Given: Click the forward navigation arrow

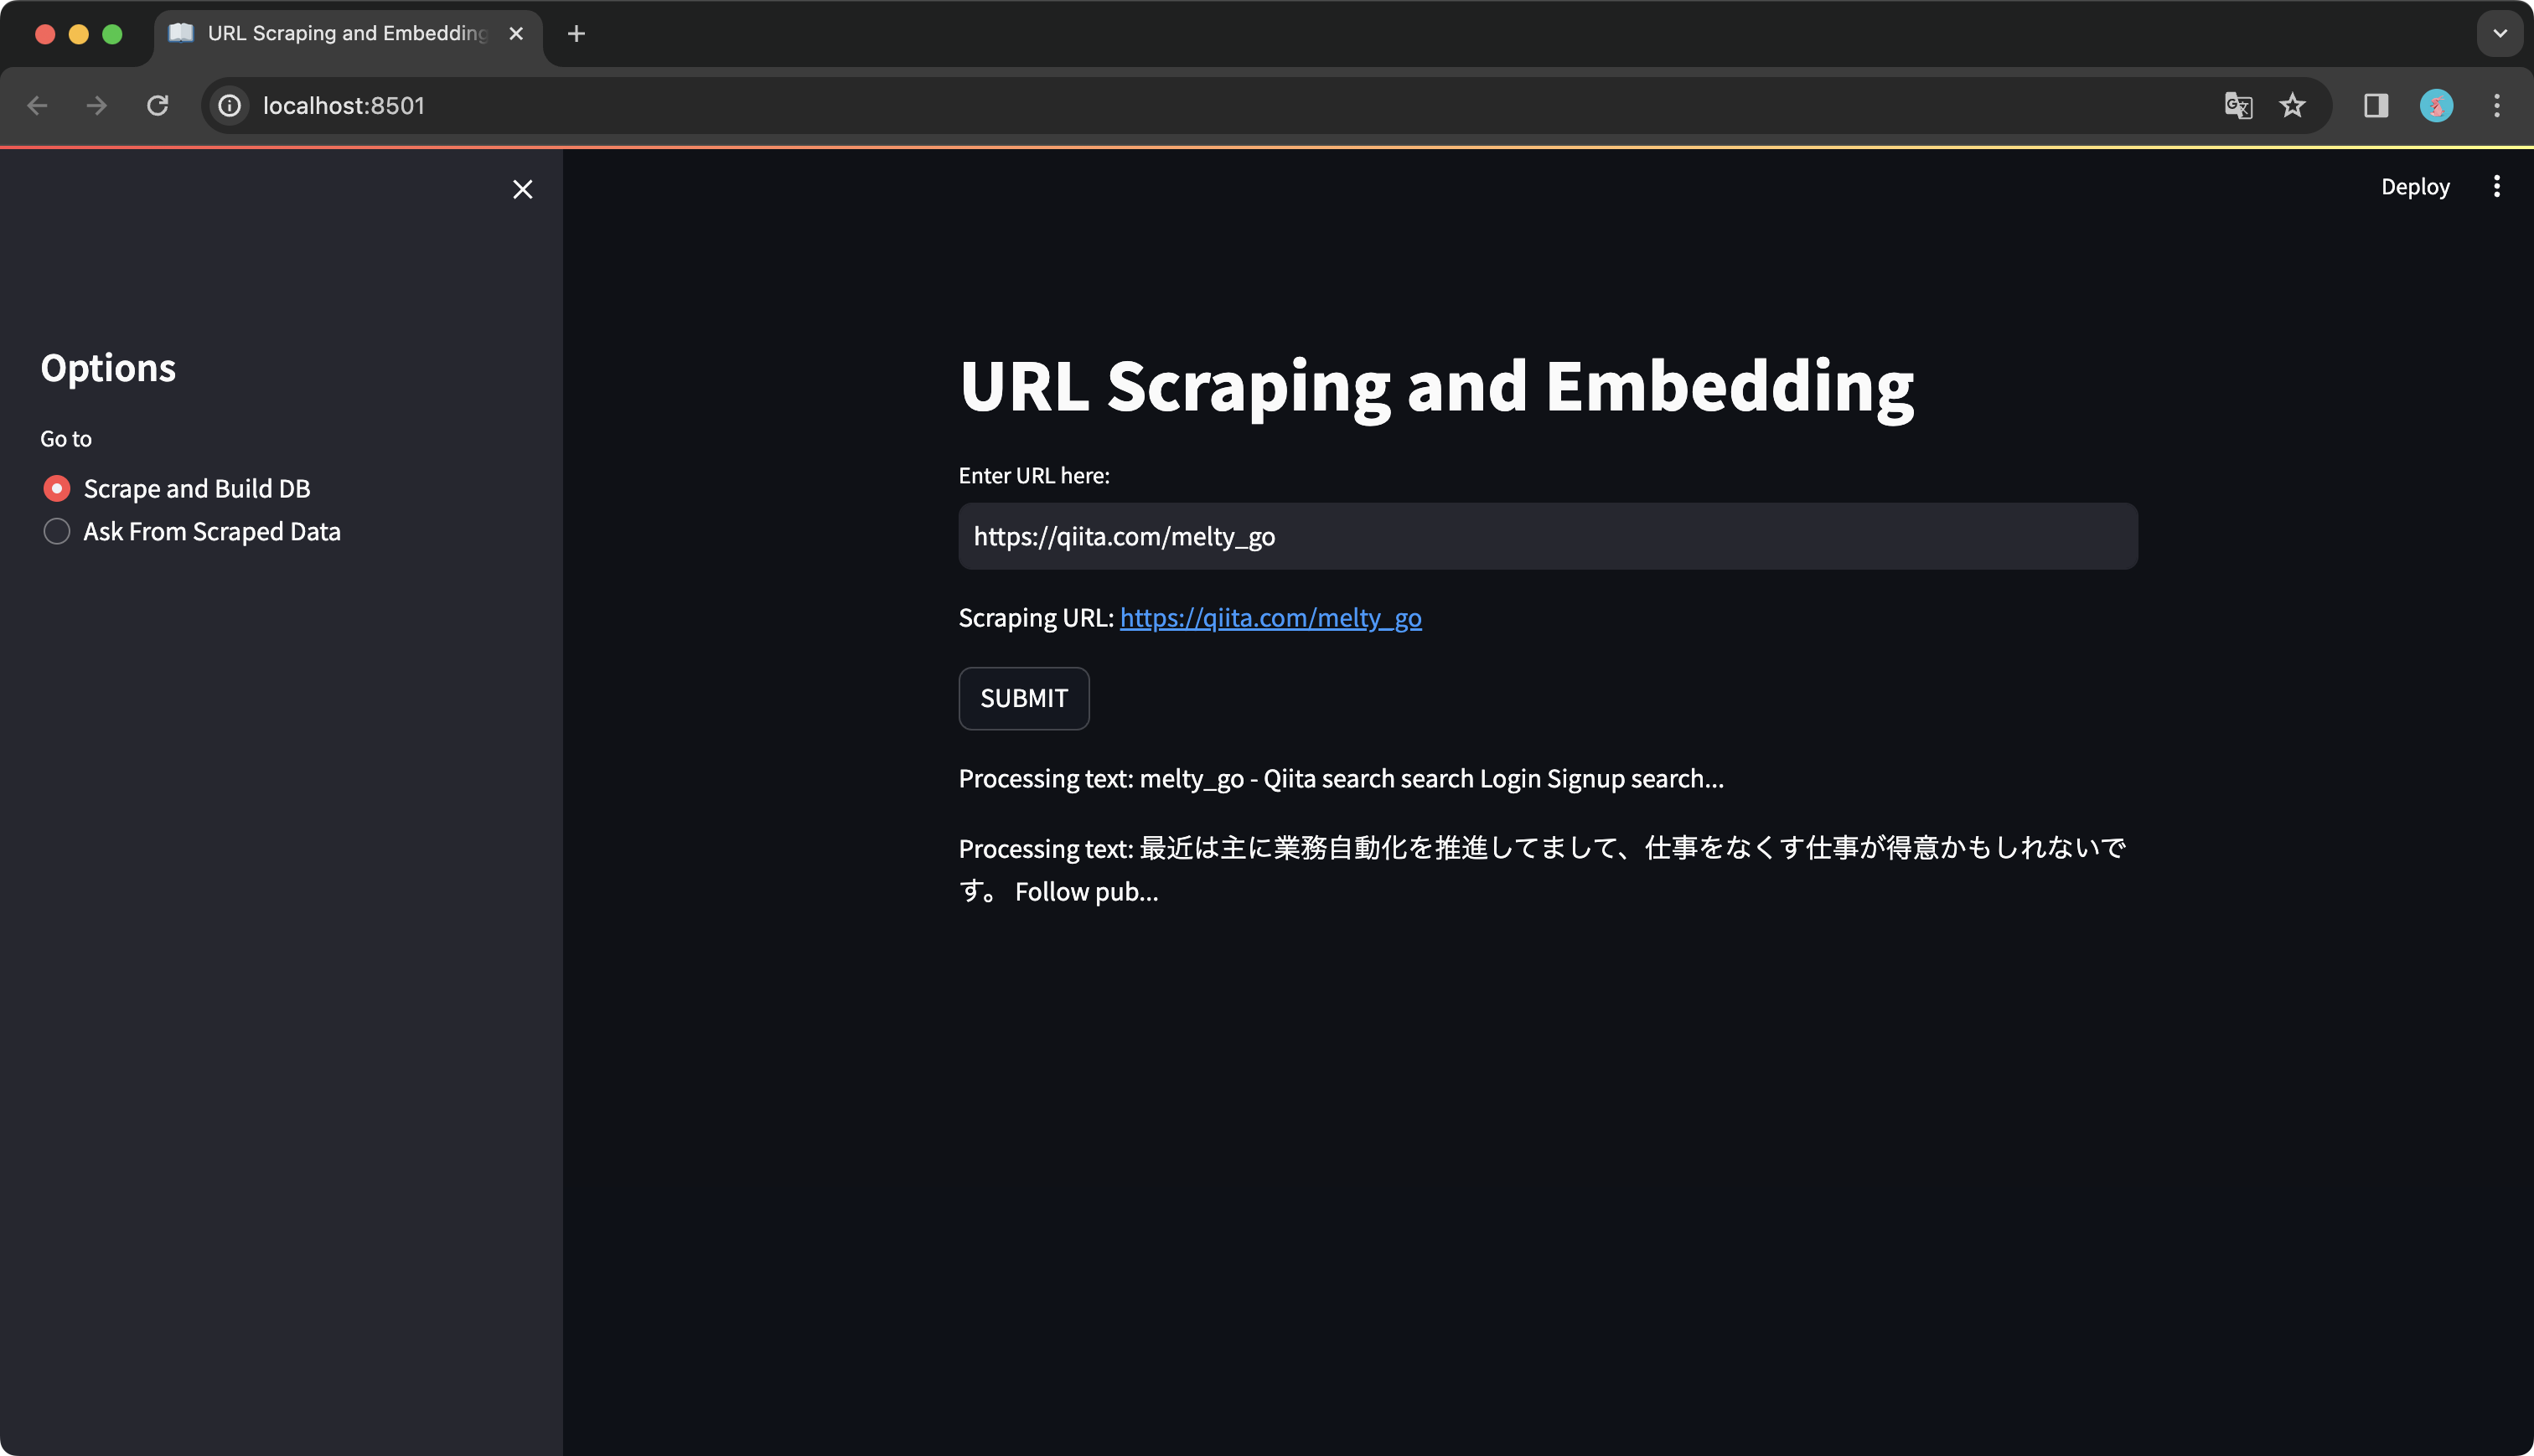Looking at the screenshot, I should [x=97, y=105].
